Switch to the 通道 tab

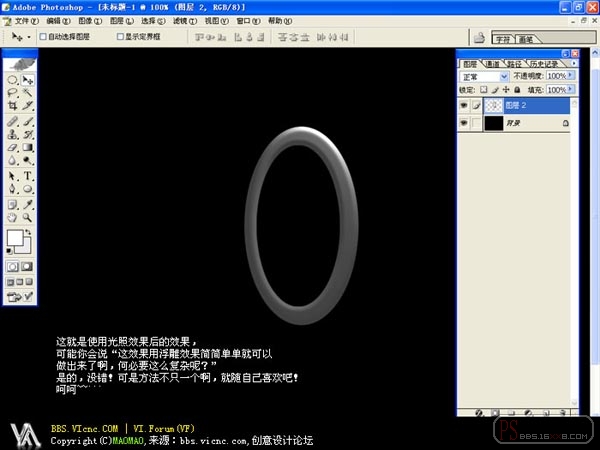click(x=492, y=64)
